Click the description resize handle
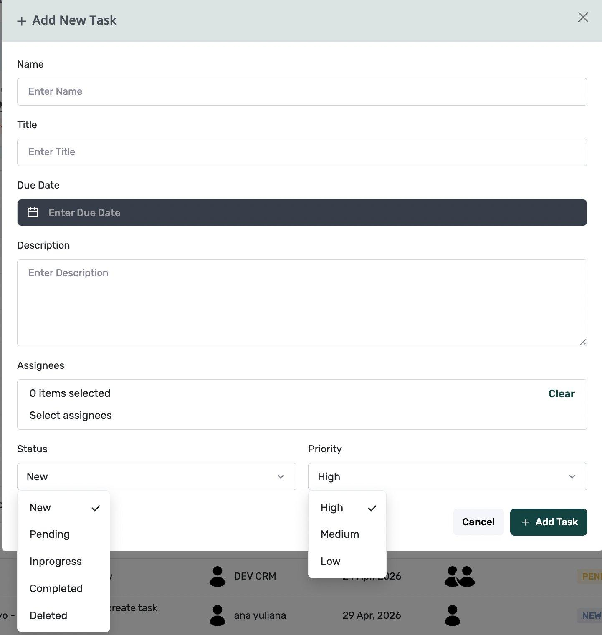This screenshot has width=602, height=635. 583,342
